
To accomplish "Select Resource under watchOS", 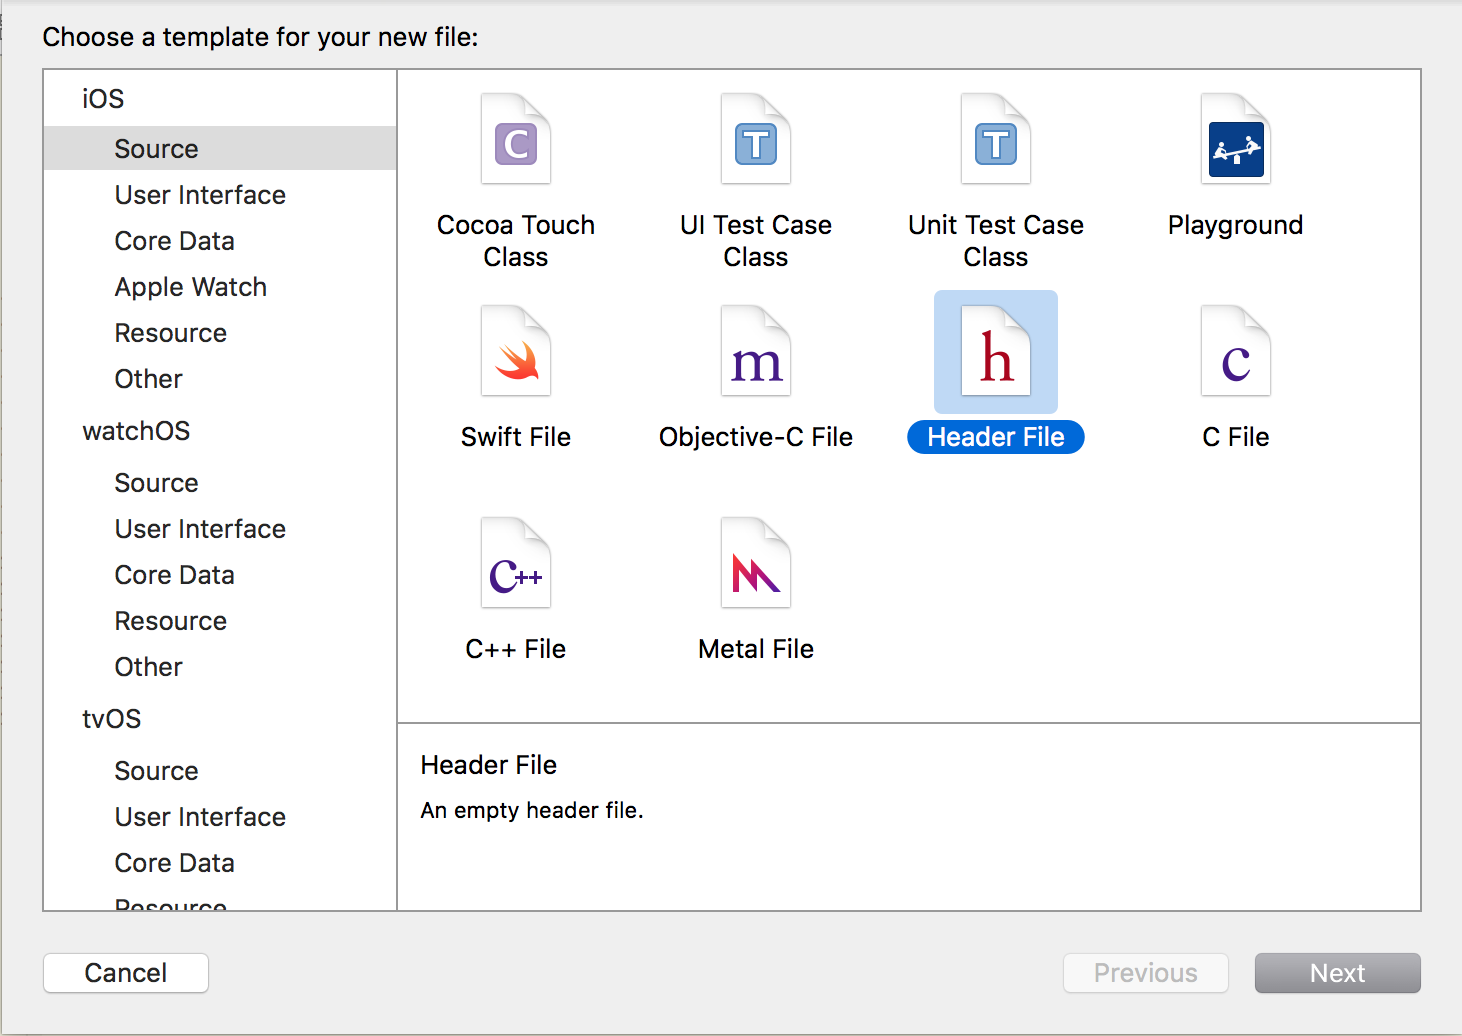I will tap(170, 621).
